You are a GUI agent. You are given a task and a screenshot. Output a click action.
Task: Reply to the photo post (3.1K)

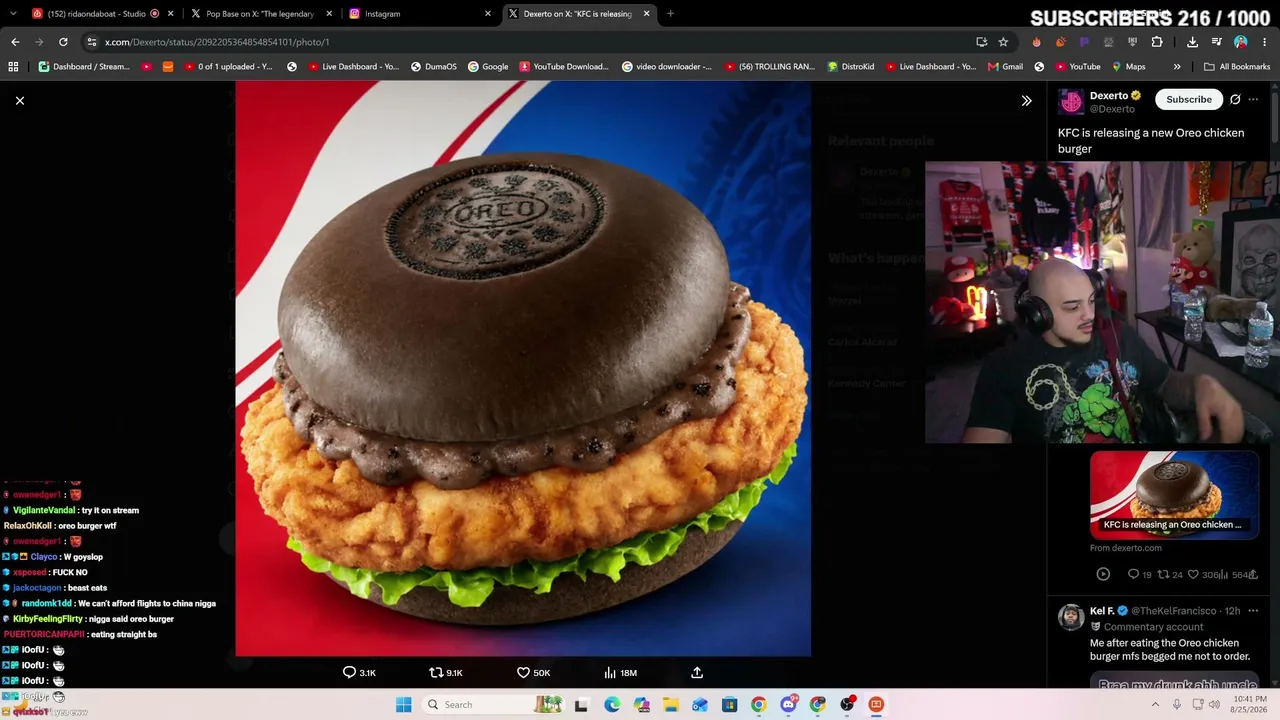pos(359,673)
